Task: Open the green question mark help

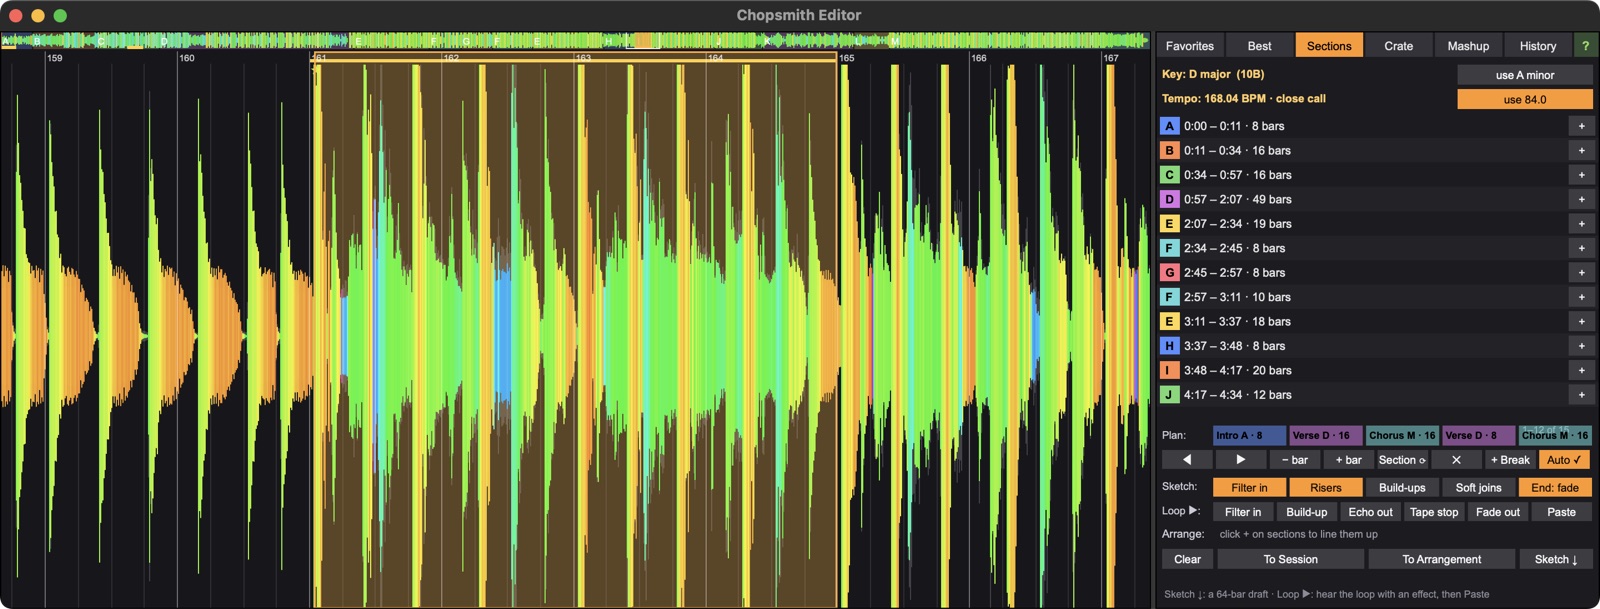Action: tap(1585, 46)
